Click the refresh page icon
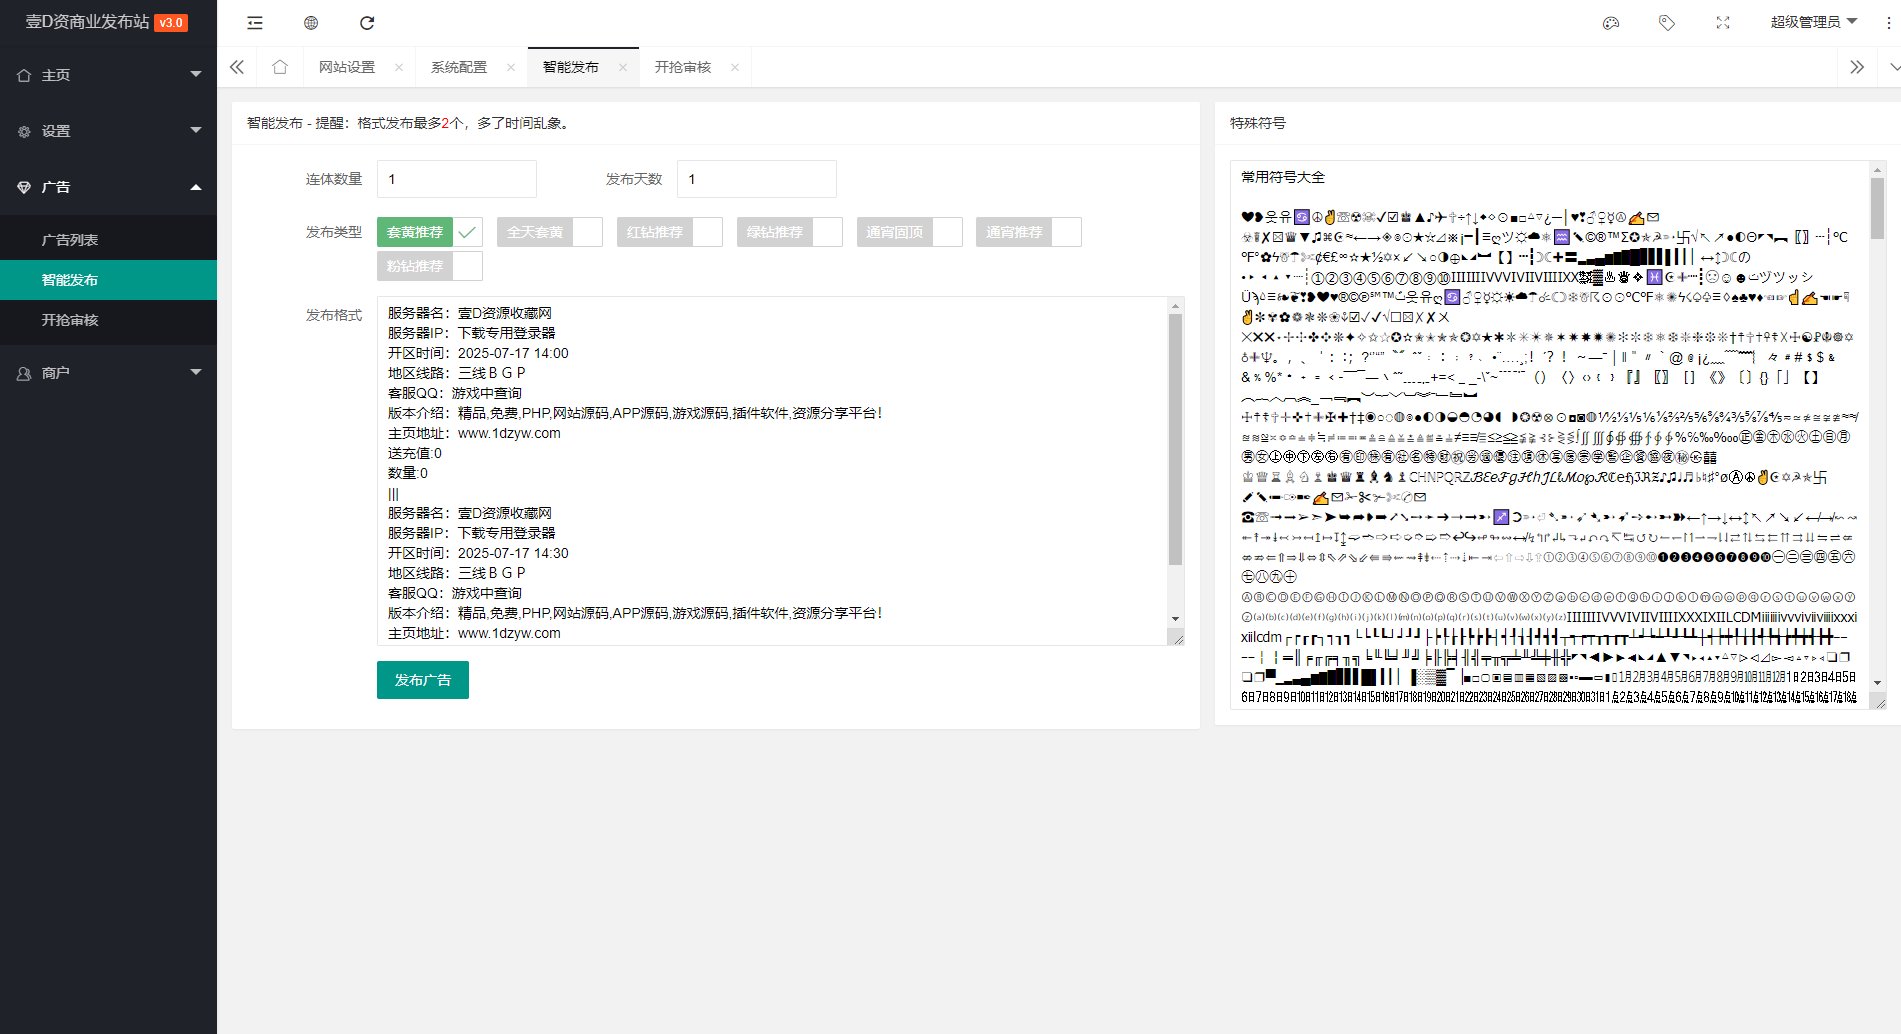The image size is (1901, 1034). point(367,23)
